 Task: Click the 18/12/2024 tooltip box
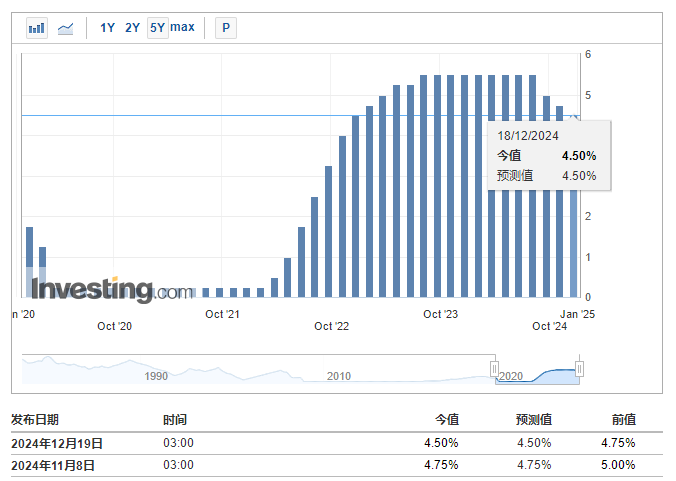pyautogui.click(x=548, y=155)
